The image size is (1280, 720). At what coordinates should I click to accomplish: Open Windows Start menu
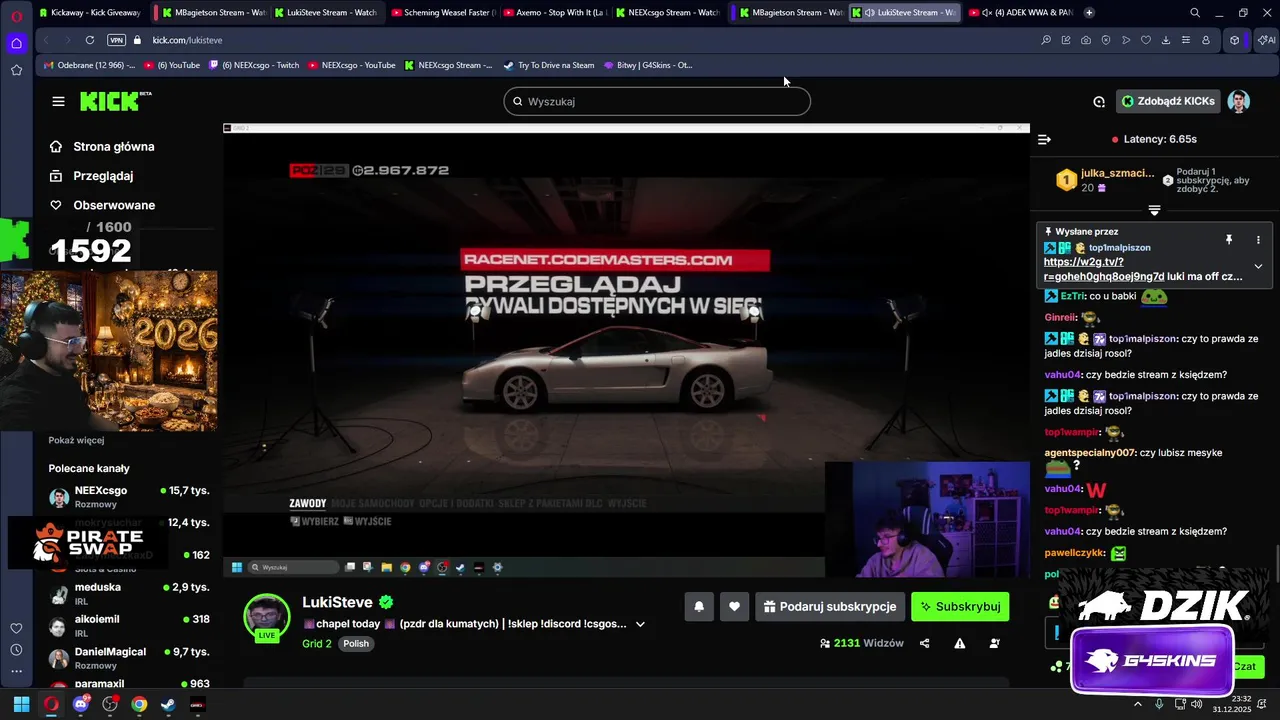point(21,704)
